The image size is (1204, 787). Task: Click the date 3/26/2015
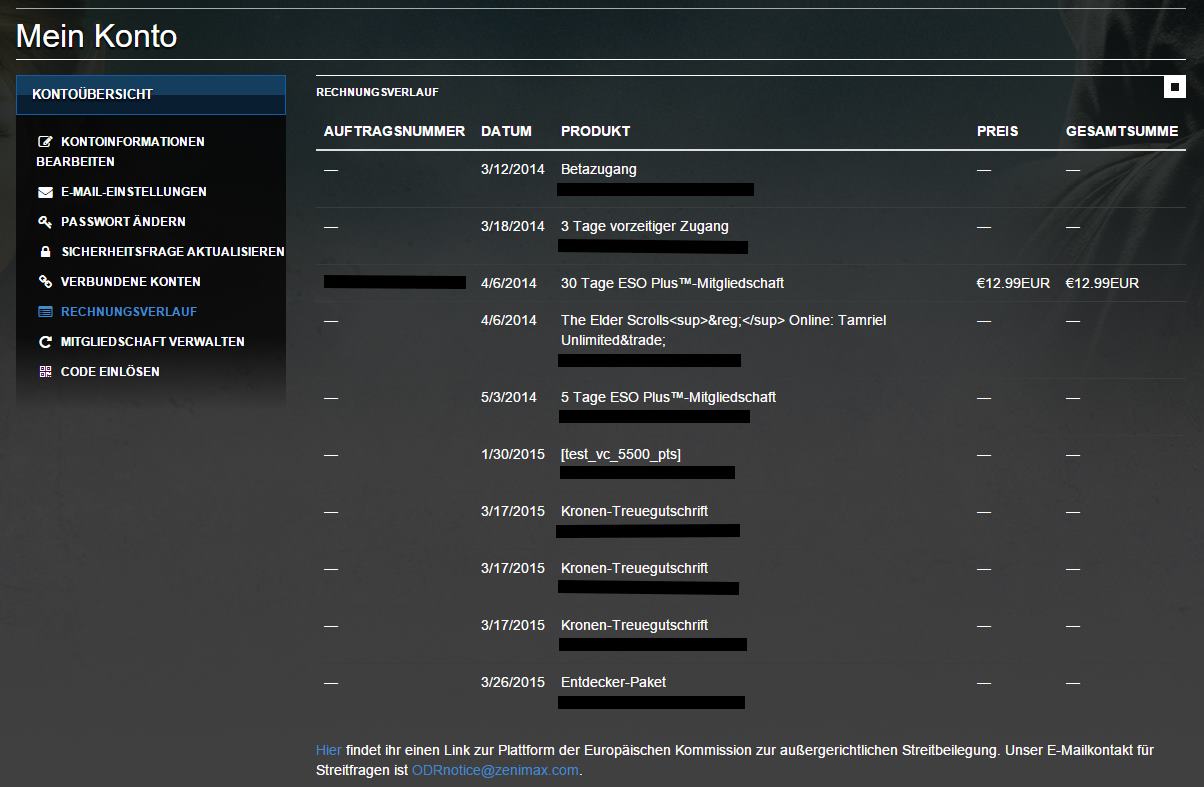[x=513, y=682]
